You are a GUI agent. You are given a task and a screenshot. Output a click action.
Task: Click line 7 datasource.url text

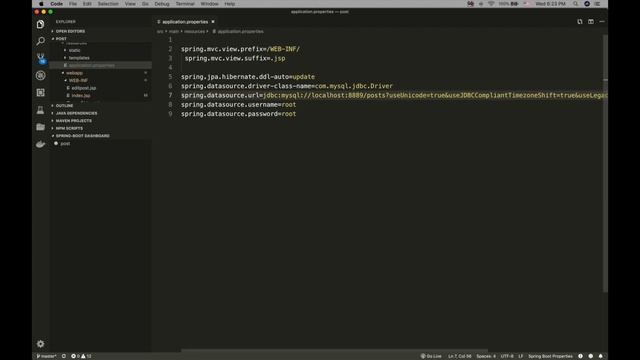tap(393, 95)
